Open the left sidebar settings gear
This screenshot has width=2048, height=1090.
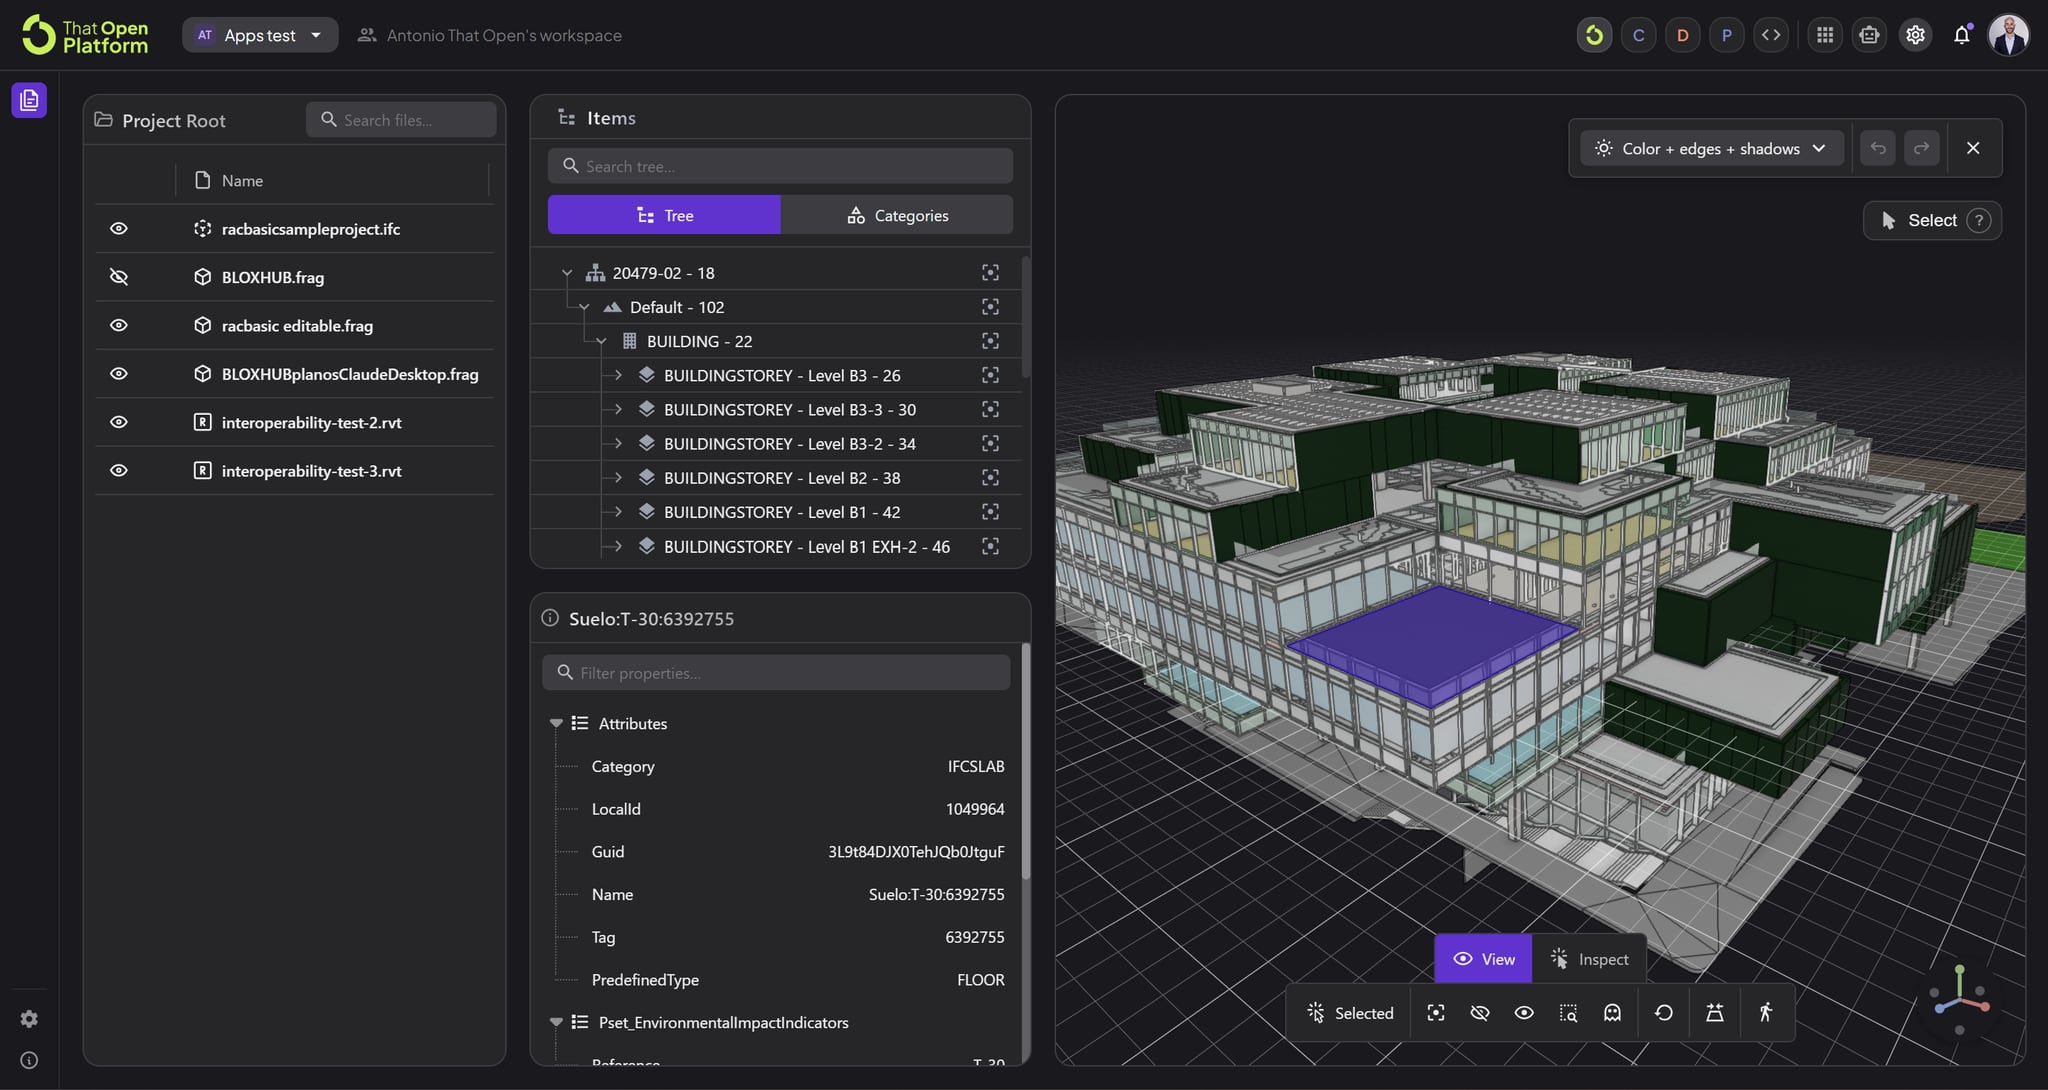point(29,1019)
